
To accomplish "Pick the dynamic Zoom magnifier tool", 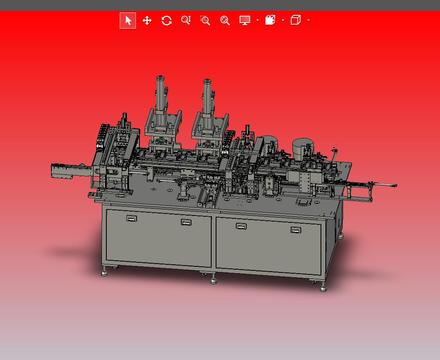I will tap(186, 21).
